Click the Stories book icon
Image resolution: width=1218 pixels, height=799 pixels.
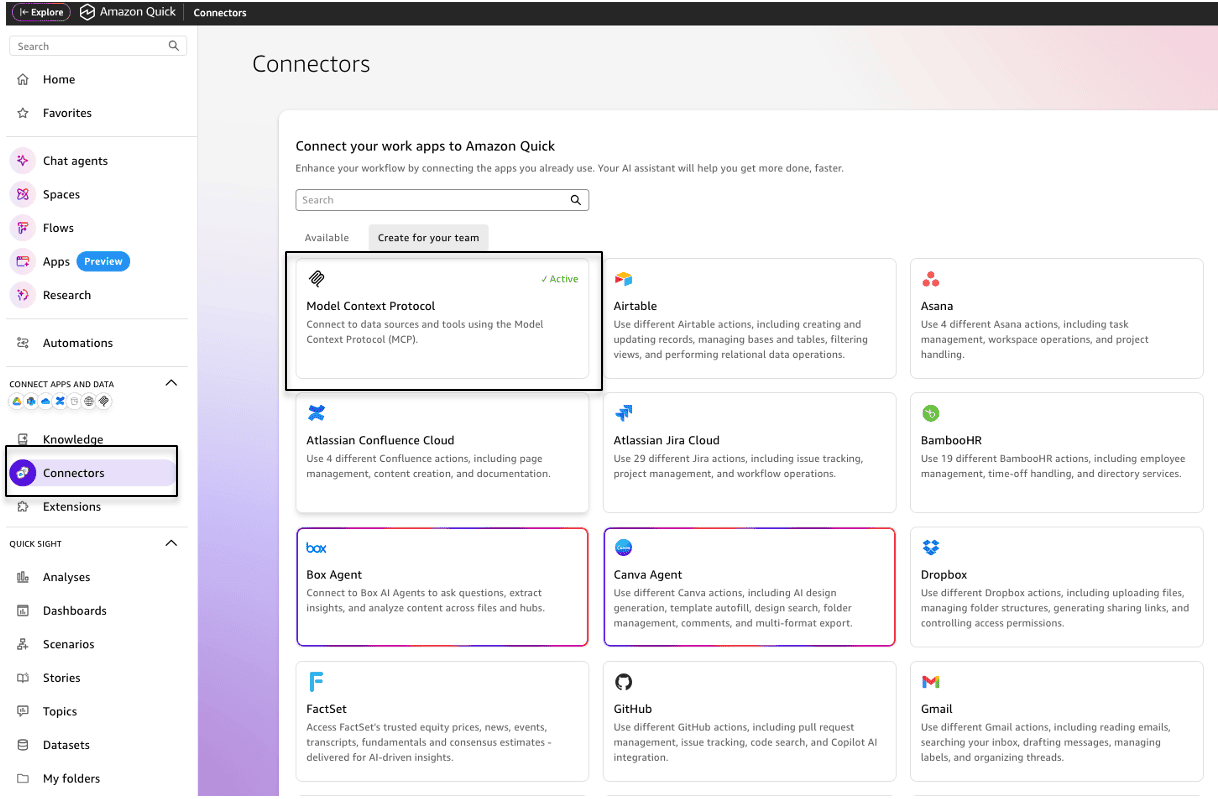23,678
